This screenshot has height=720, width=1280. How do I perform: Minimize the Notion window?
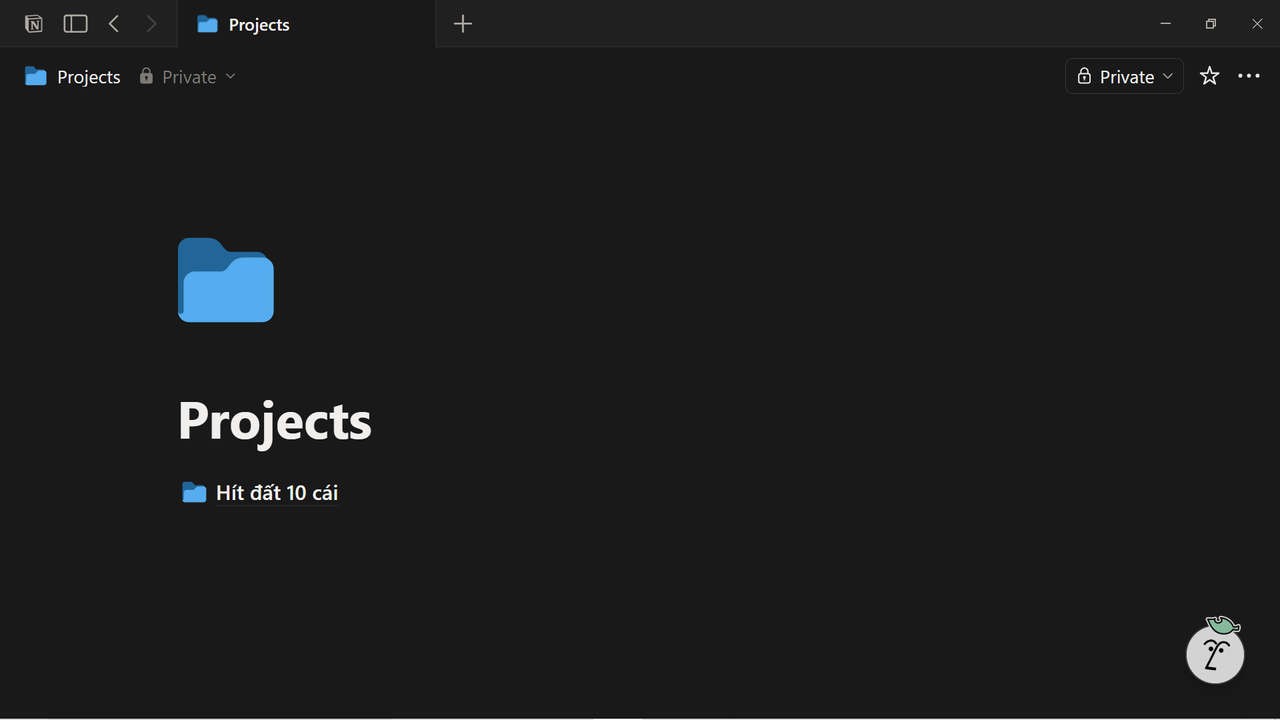[x=1165, y=24]
